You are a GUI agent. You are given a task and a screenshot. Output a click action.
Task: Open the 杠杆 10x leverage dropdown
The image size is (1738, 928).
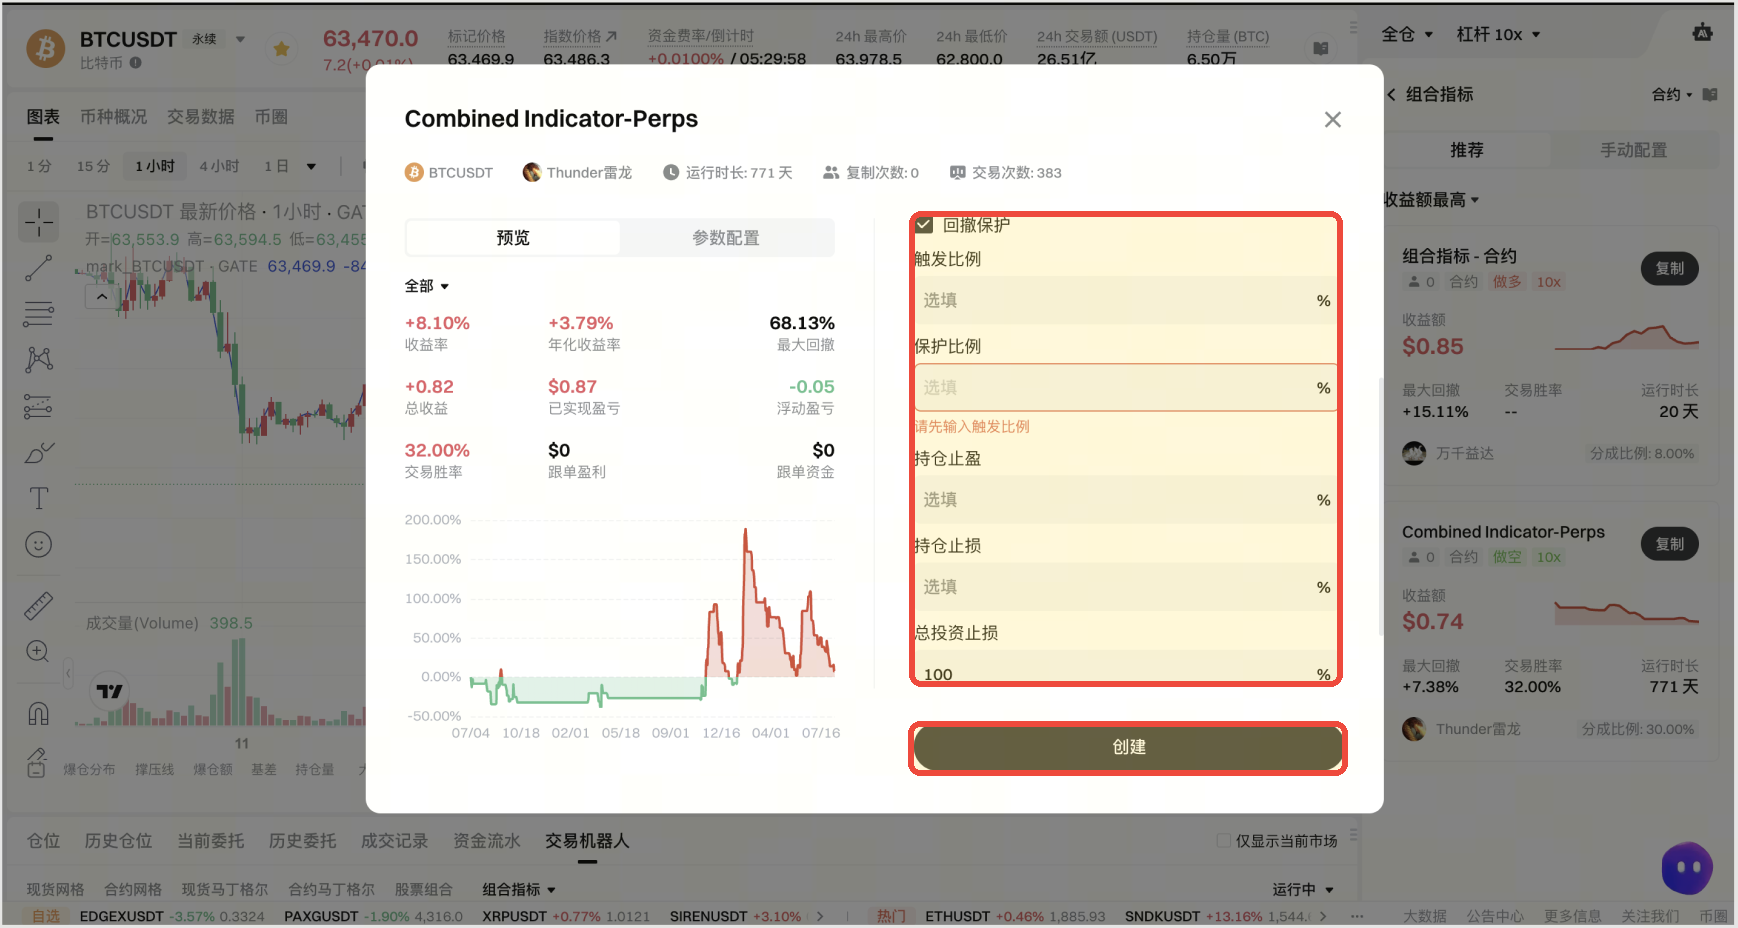(x=1498, y=34)
